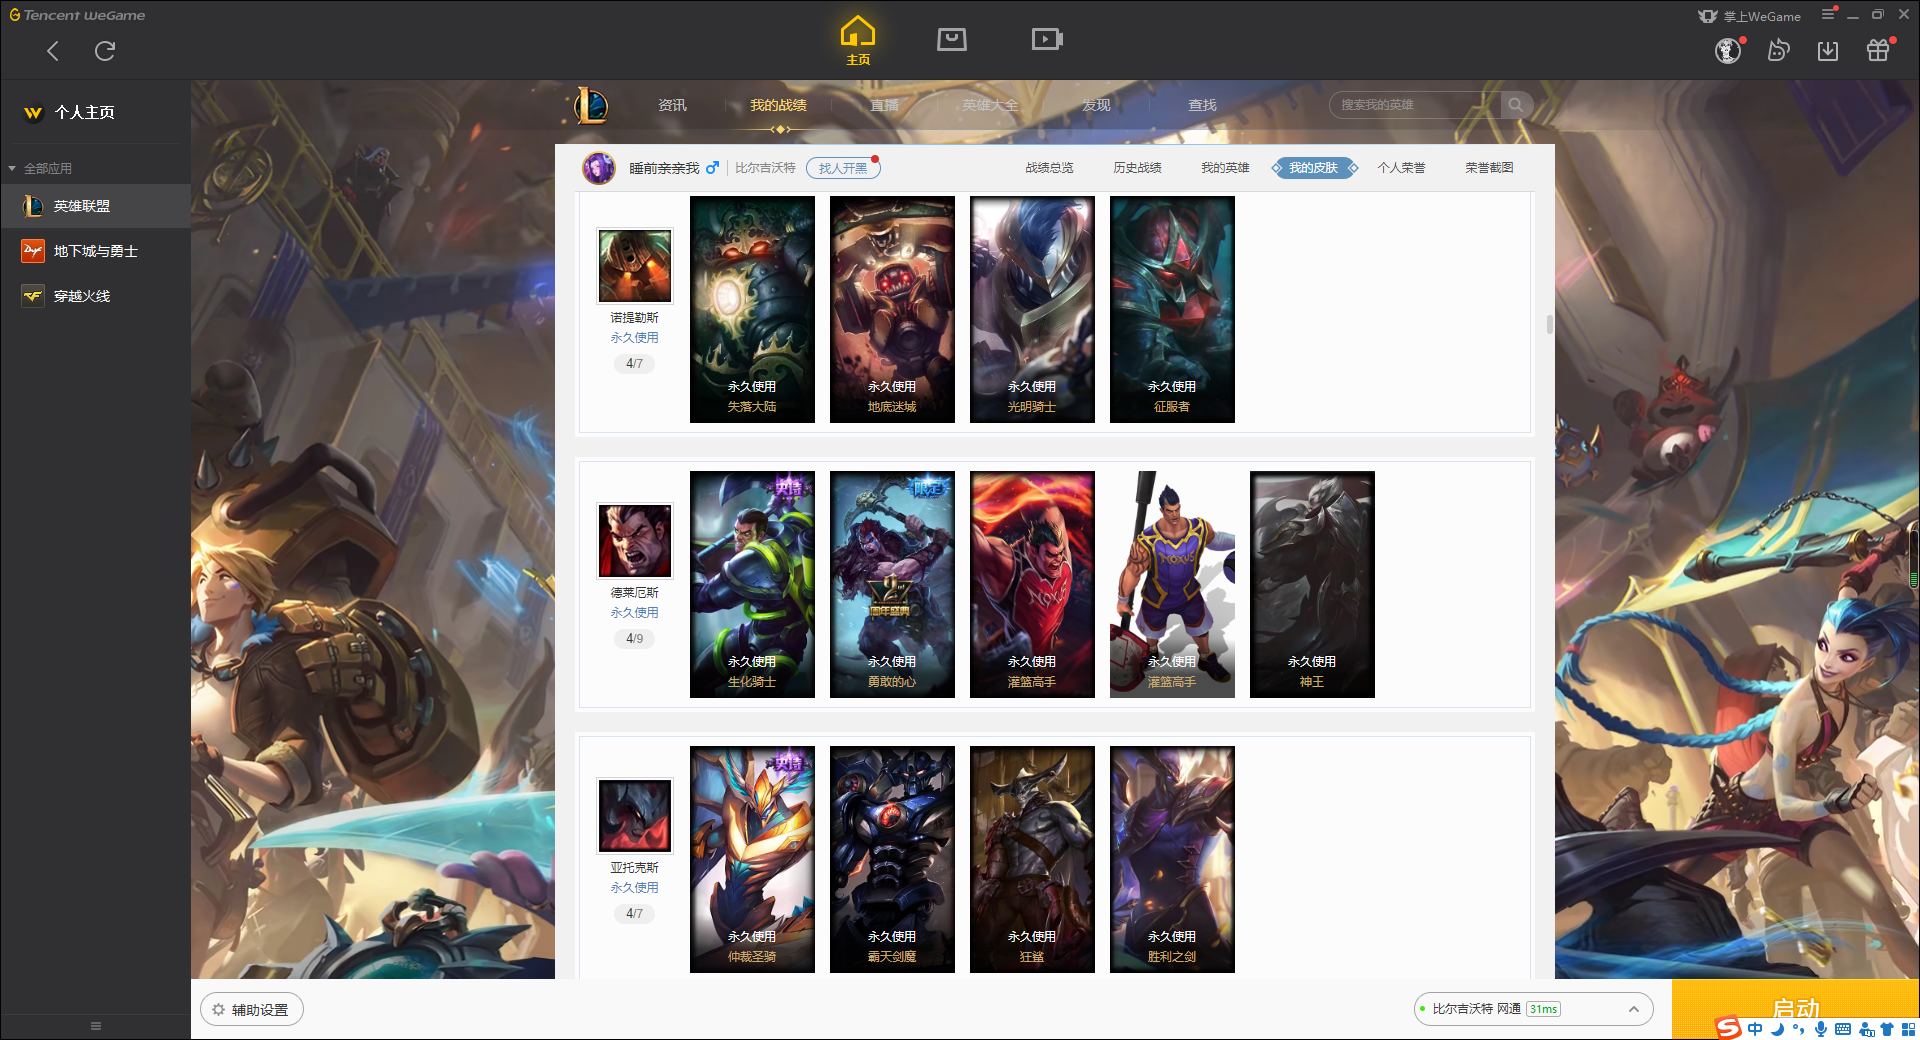Image resolution: width=1920 pixels, height=1040 pixels.
Task: Switch to 荣誉截图 sub-tab
Action: pyautogui.click(x=1489, y=168)
